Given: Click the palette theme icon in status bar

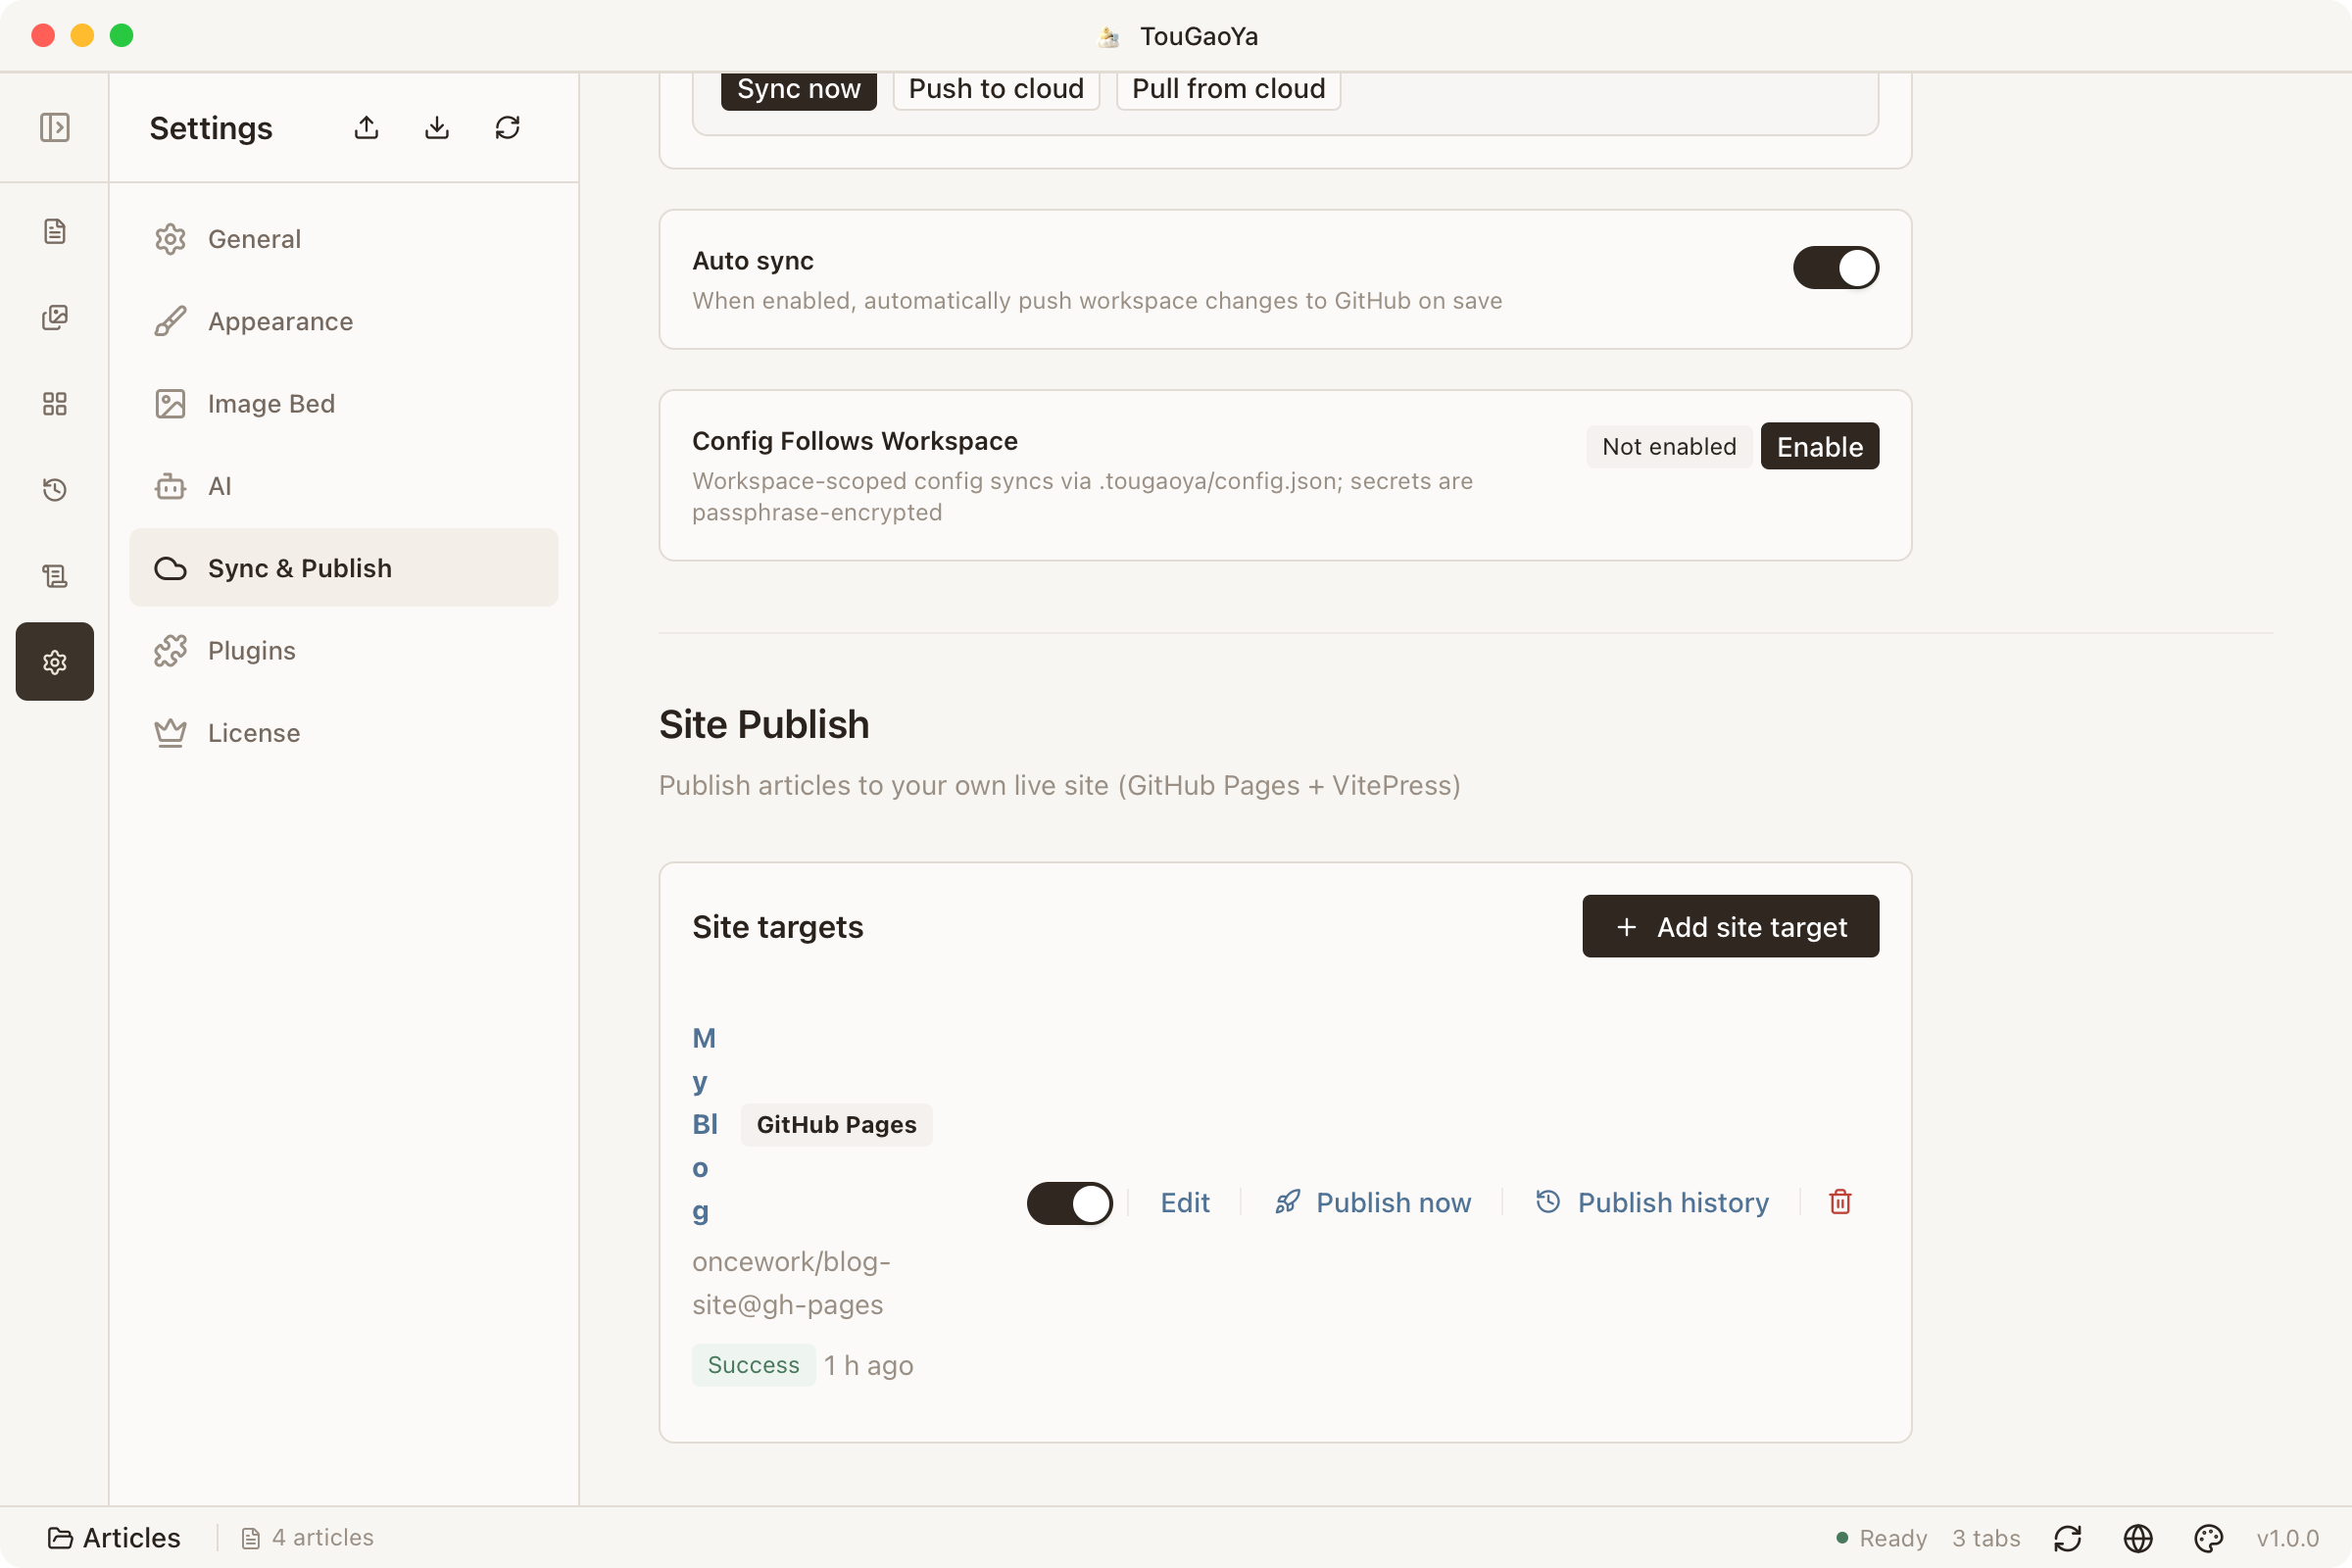Looking at the screenshot, I should click(2208, 1538).
